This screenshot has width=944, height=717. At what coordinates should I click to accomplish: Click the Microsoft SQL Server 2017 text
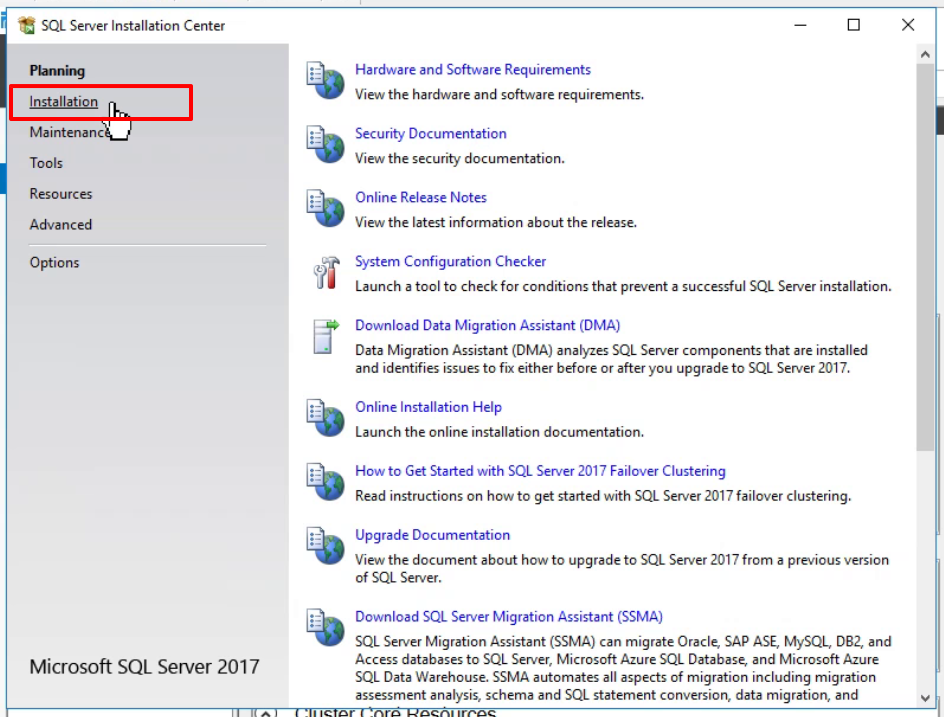(144, 666)
